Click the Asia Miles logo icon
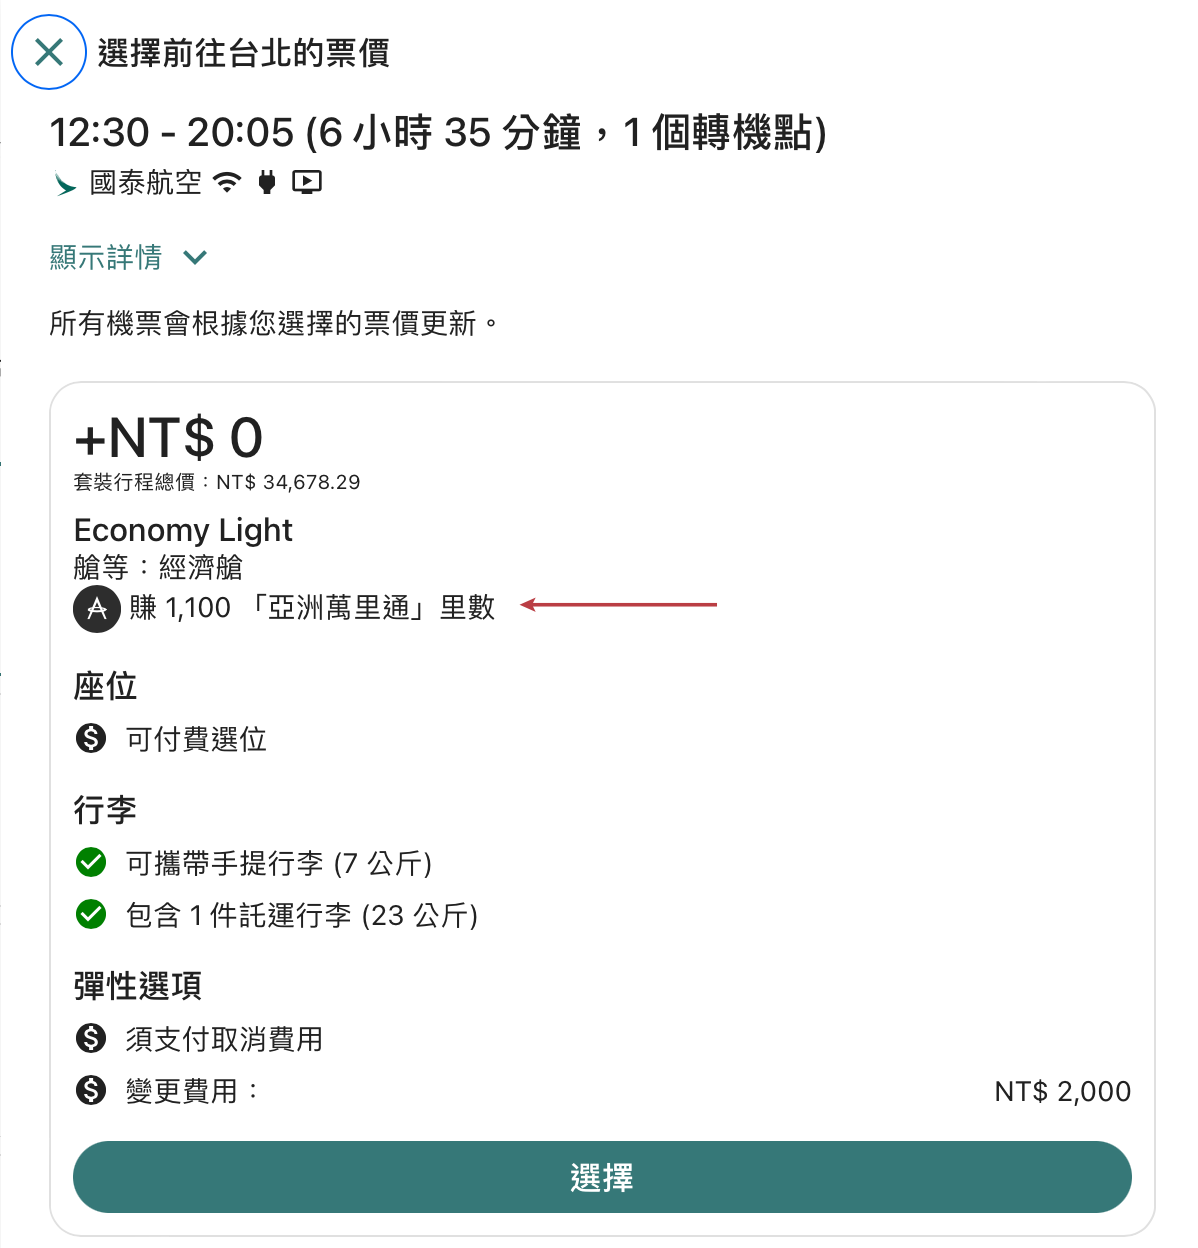 (x=97, y=608)
